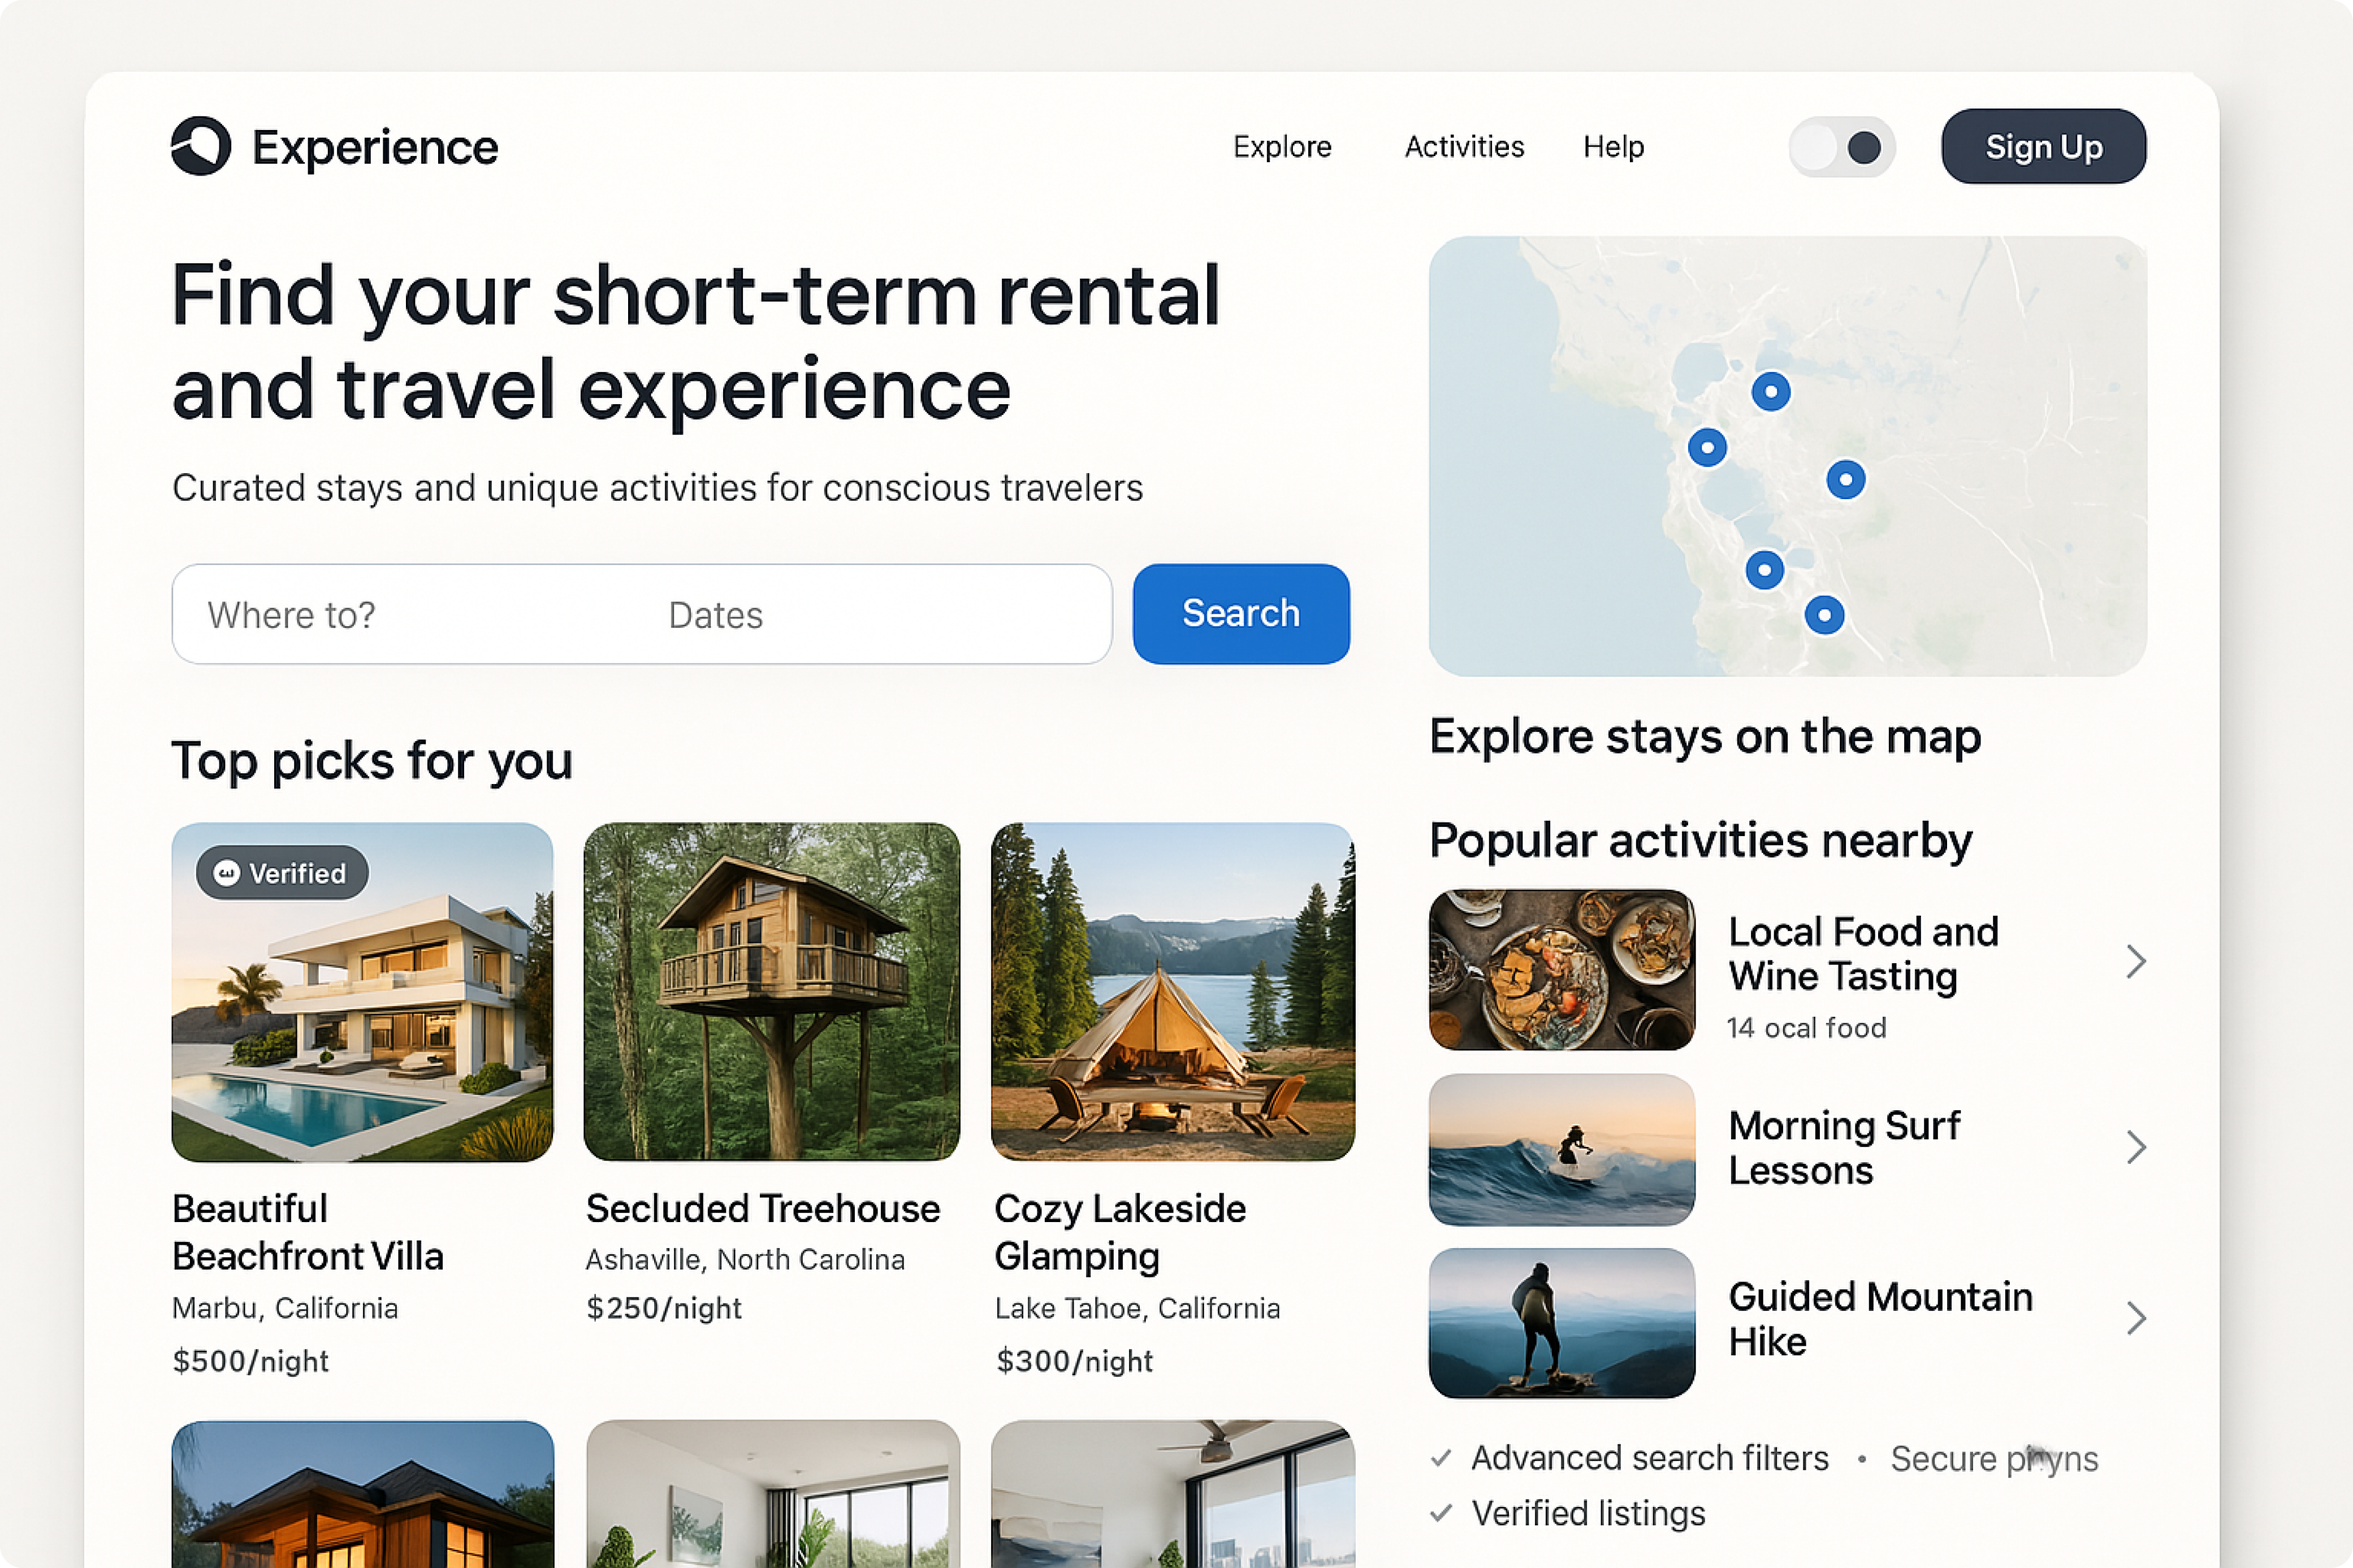Click the Experience logo icon
Viewport: 2353px width, 1568px height.
201,146
